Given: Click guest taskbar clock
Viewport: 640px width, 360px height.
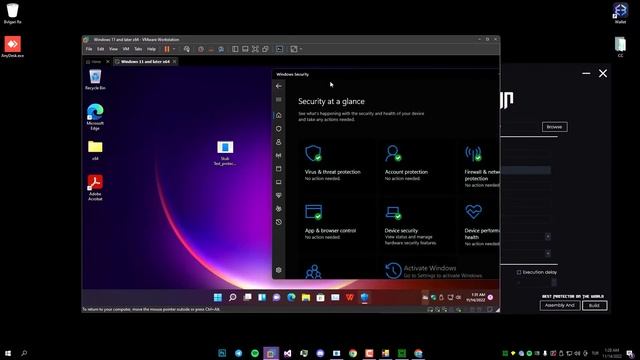Looking at the screenshot, I should 476,297.
